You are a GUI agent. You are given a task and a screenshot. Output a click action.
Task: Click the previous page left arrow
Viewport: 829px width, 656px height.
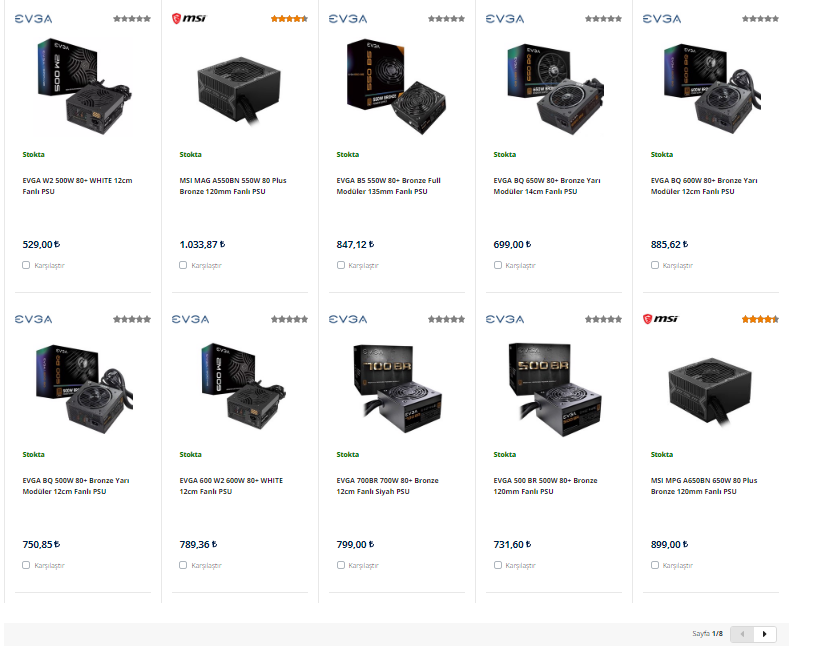pyautogui.click(x=742, y=634)
